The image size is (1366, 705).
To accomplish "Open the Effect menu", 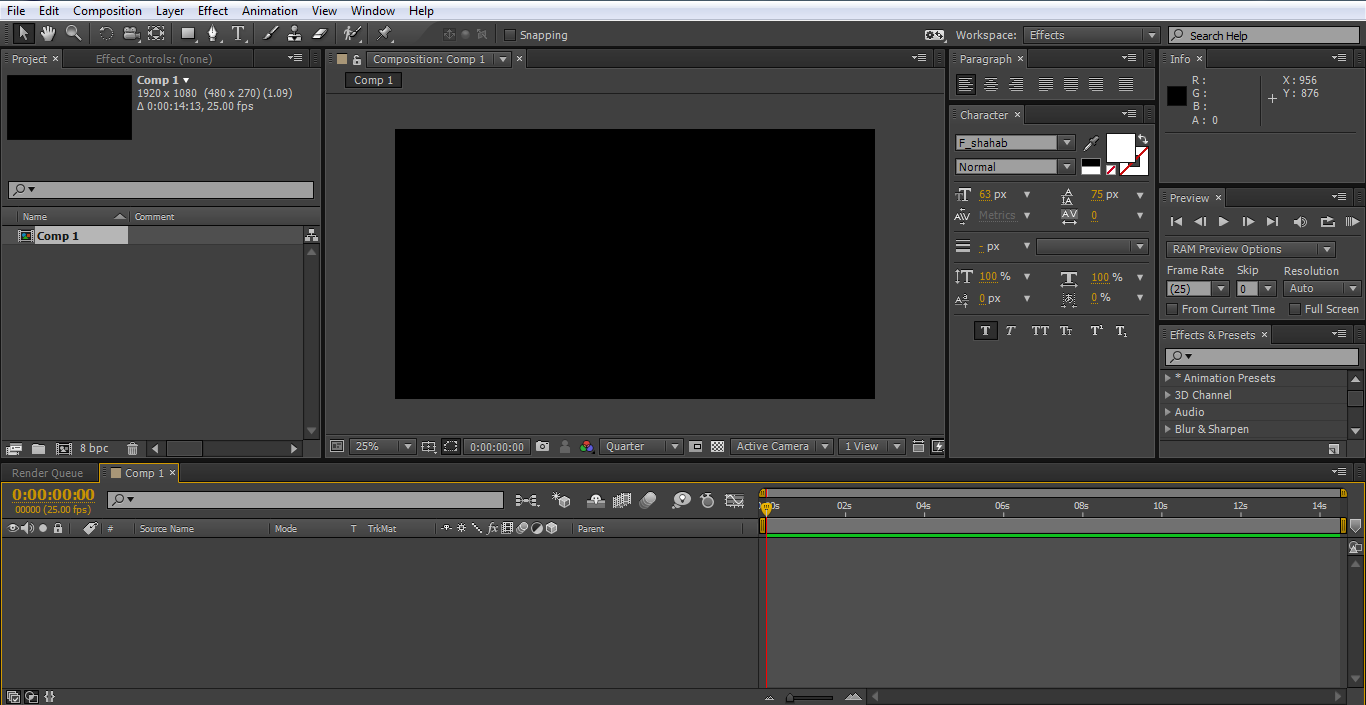I will (x=213, y=11).
